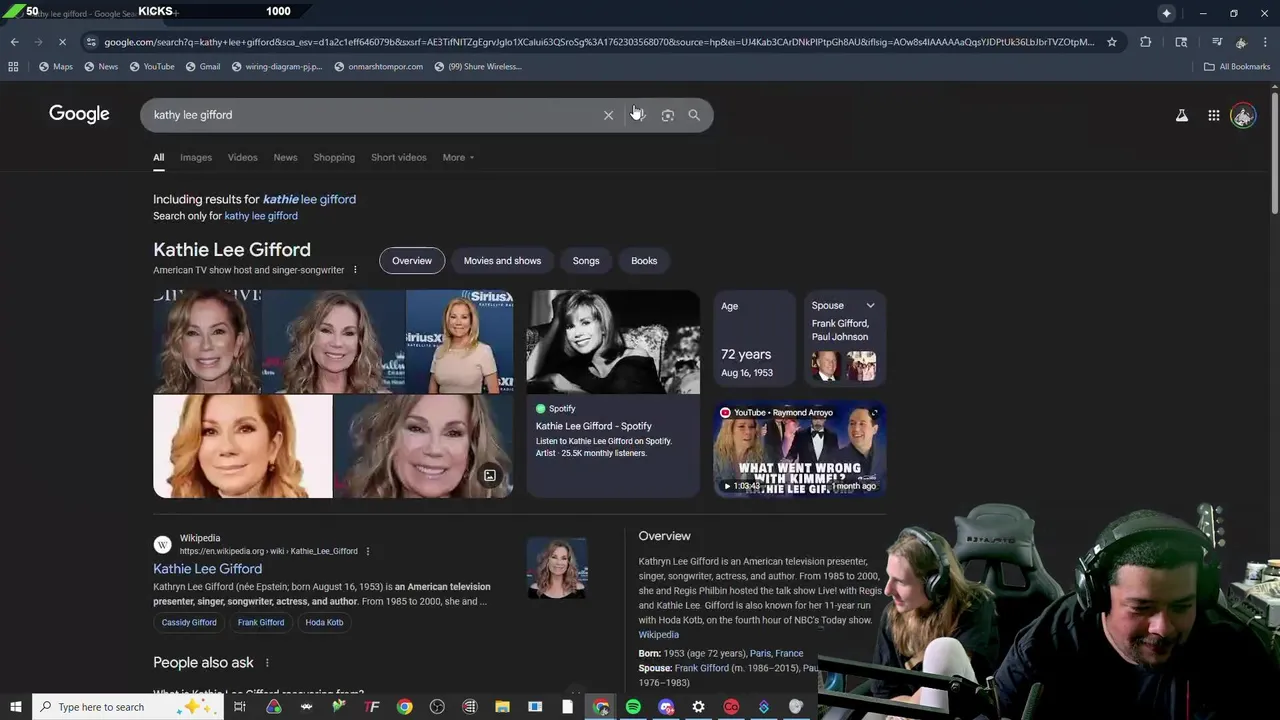This screenshot has height=720, width=1280.
Task: Open People also ask options menu
Action: click(267, 663)
